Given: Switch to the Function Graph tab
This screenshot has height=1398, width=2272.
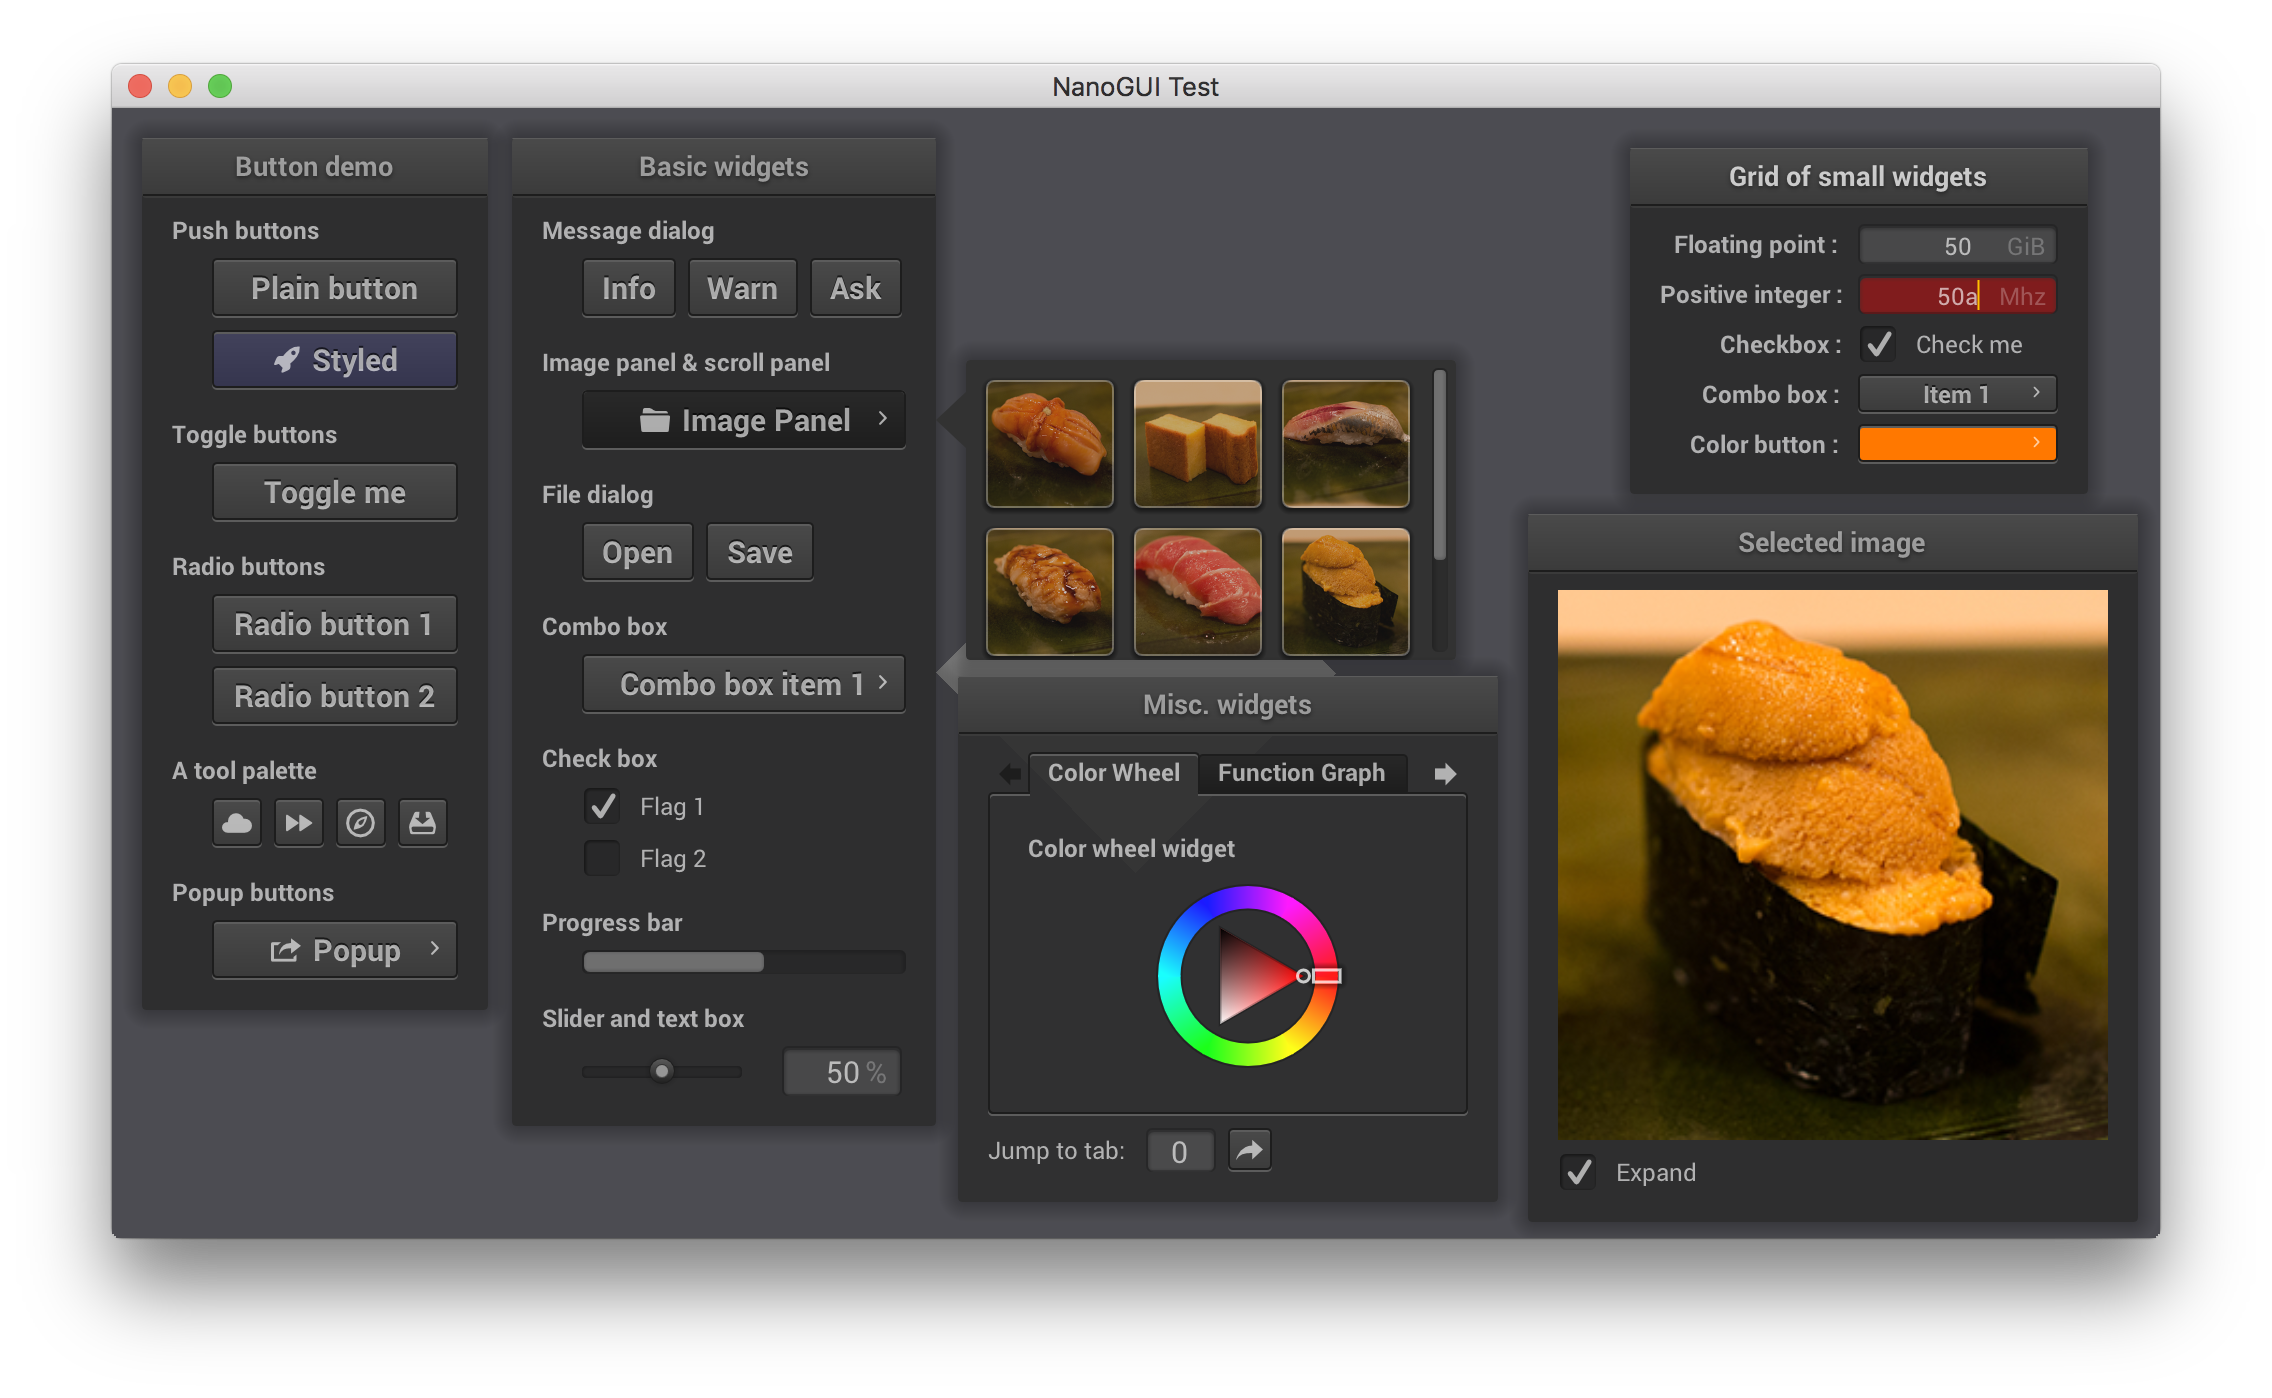Looking at the screenshot, I should click(1300, 772).
